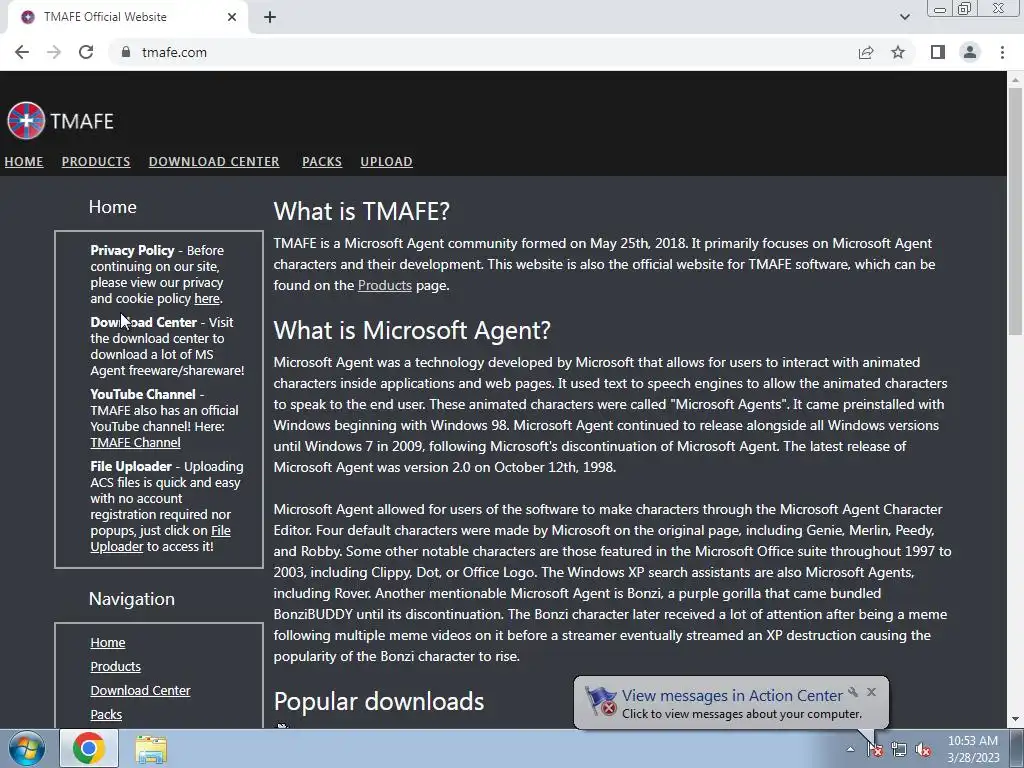Bookmark this page with star icon
The width and height of the screenshot is (1024, 768).
click(x=898, y=52)
